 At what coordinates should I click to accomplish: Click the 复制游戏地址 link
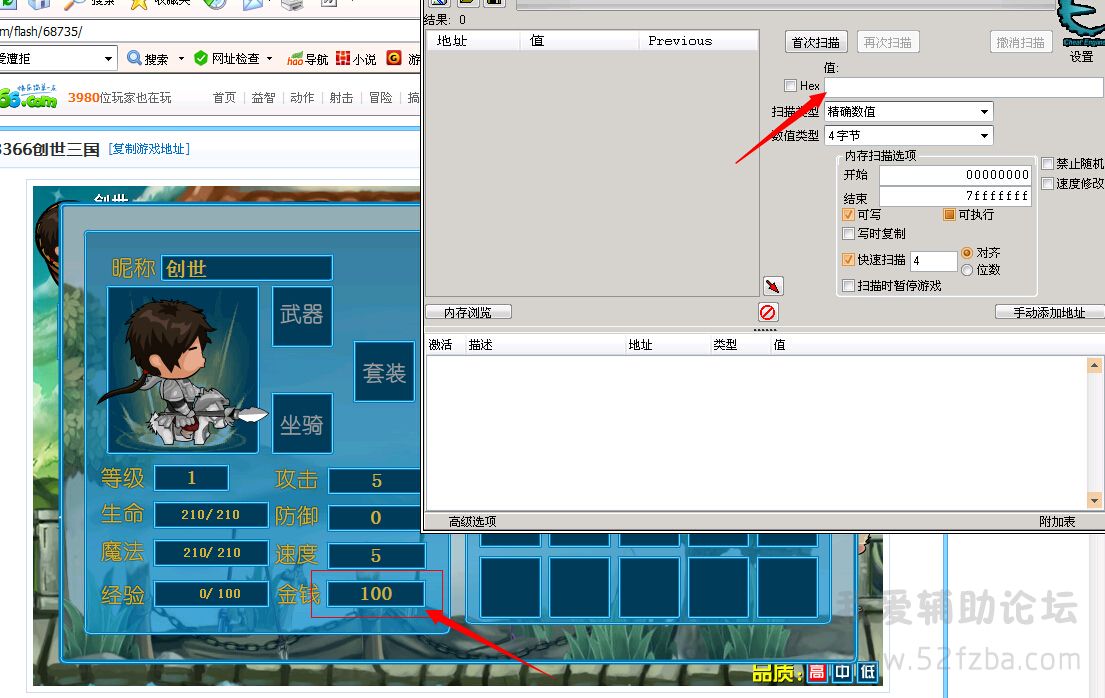149,149
